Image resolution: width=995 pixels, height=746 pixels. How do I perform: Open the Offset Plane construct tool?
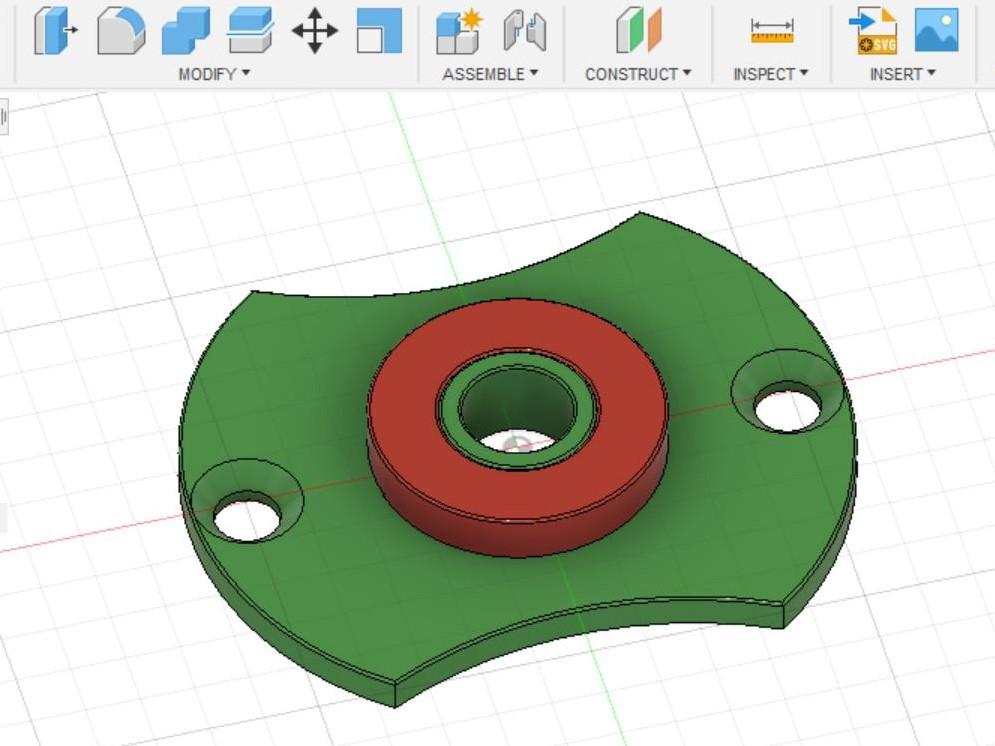(639, 31)
